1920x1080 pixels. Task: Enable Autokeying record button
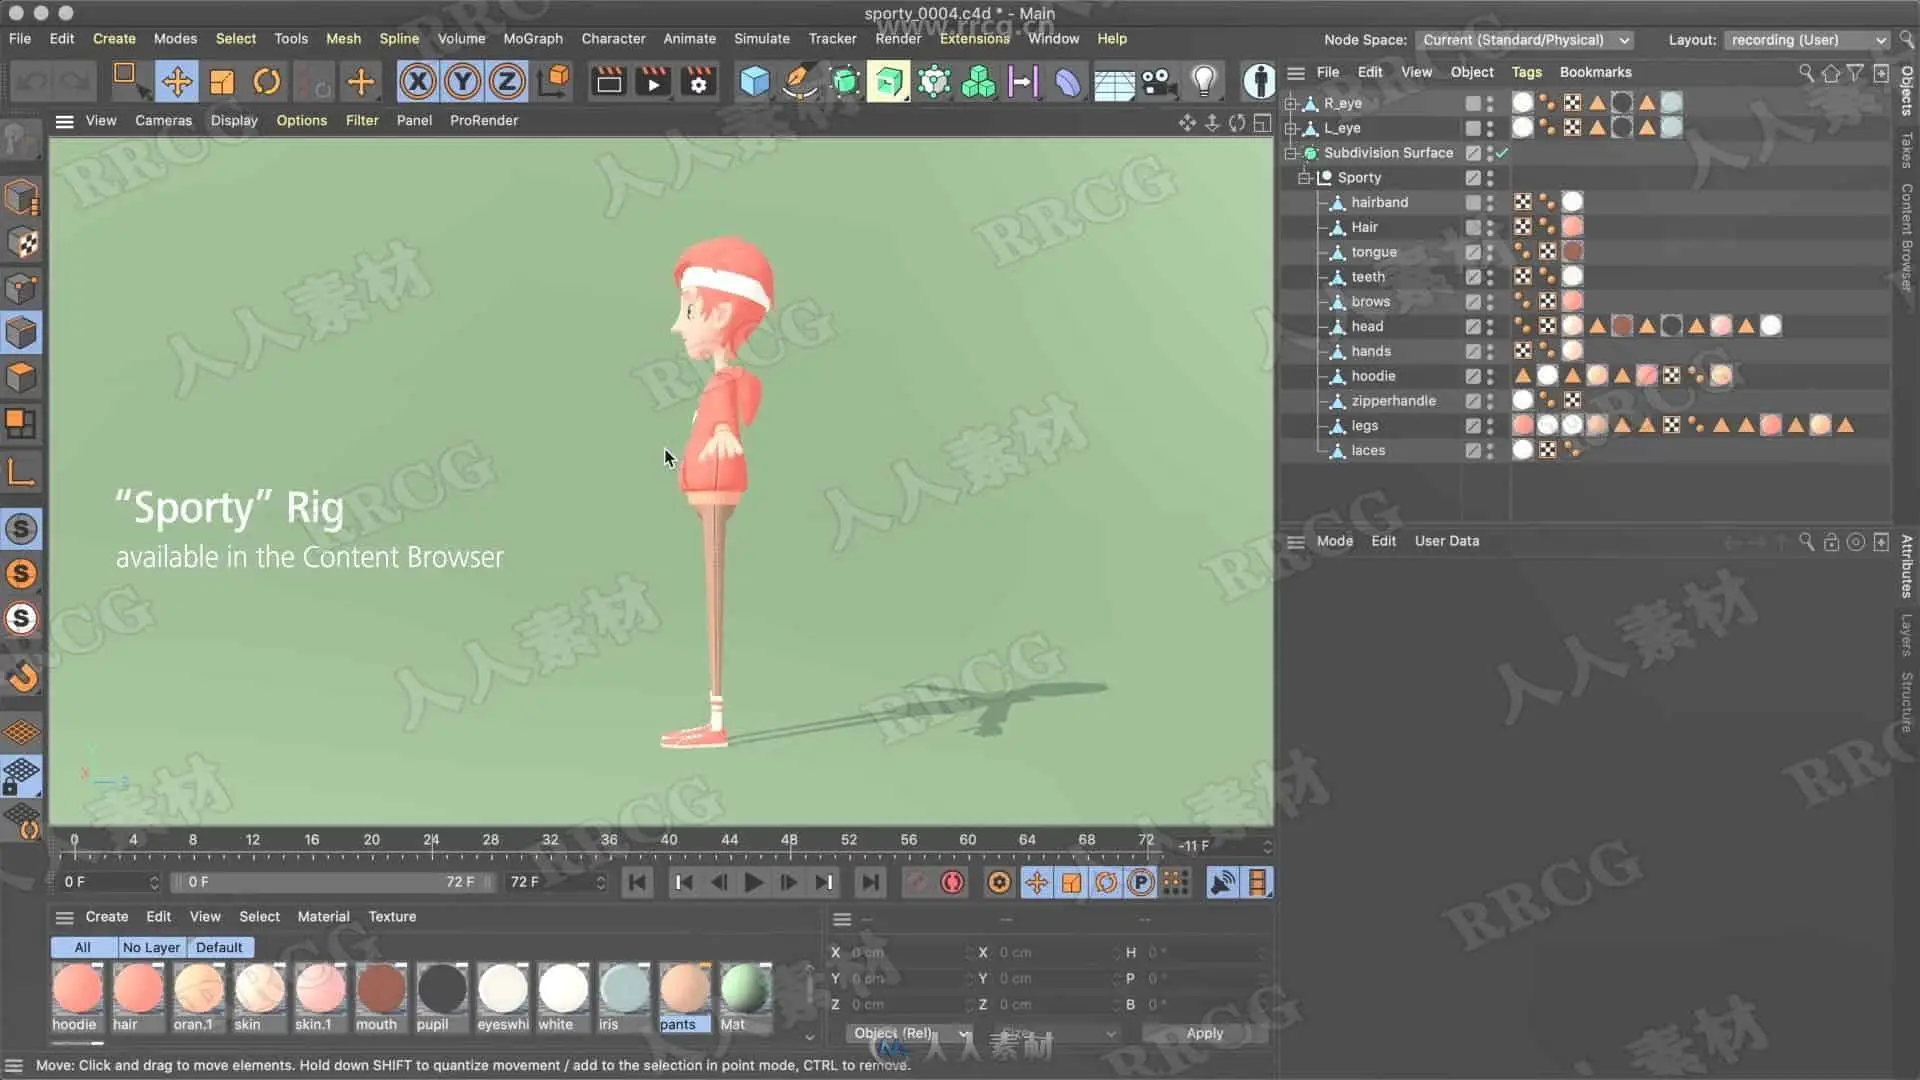(952, 882)
